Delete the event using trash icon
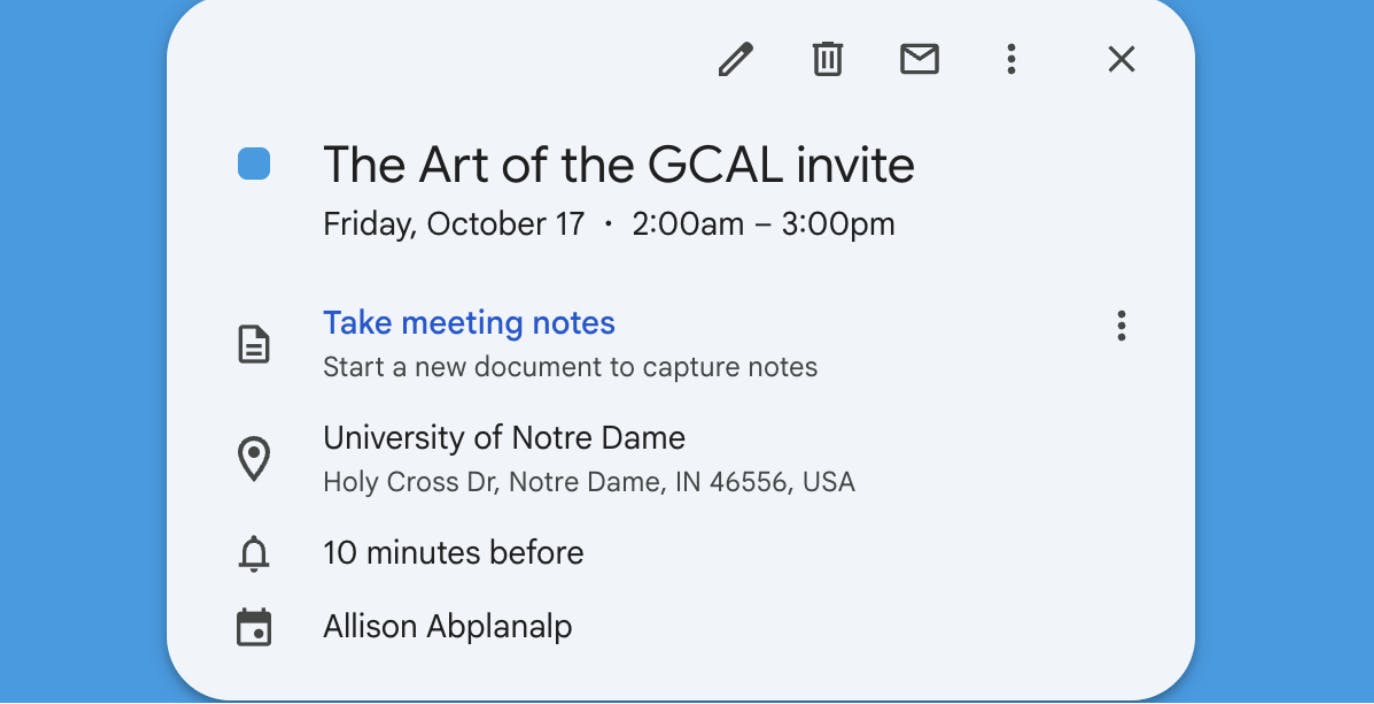The width and height of the screenshot is (1374, 704). click(827, 60)
